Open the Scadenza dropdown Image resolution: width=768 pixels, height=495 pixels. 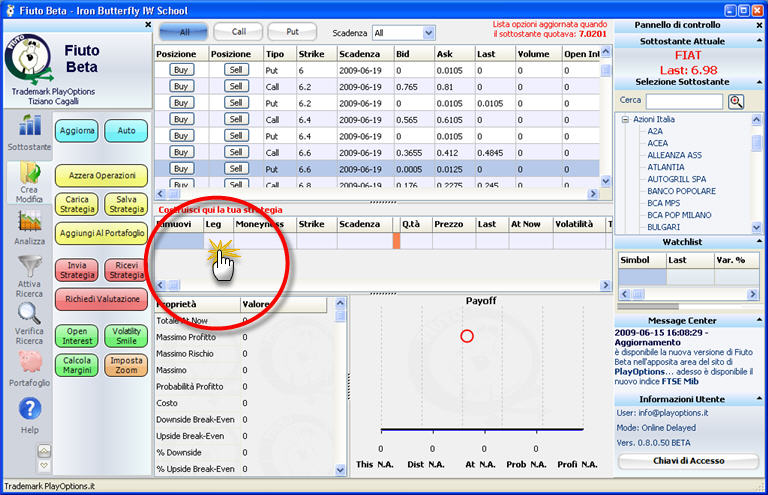pyautogui.click(x=428, y=33)
